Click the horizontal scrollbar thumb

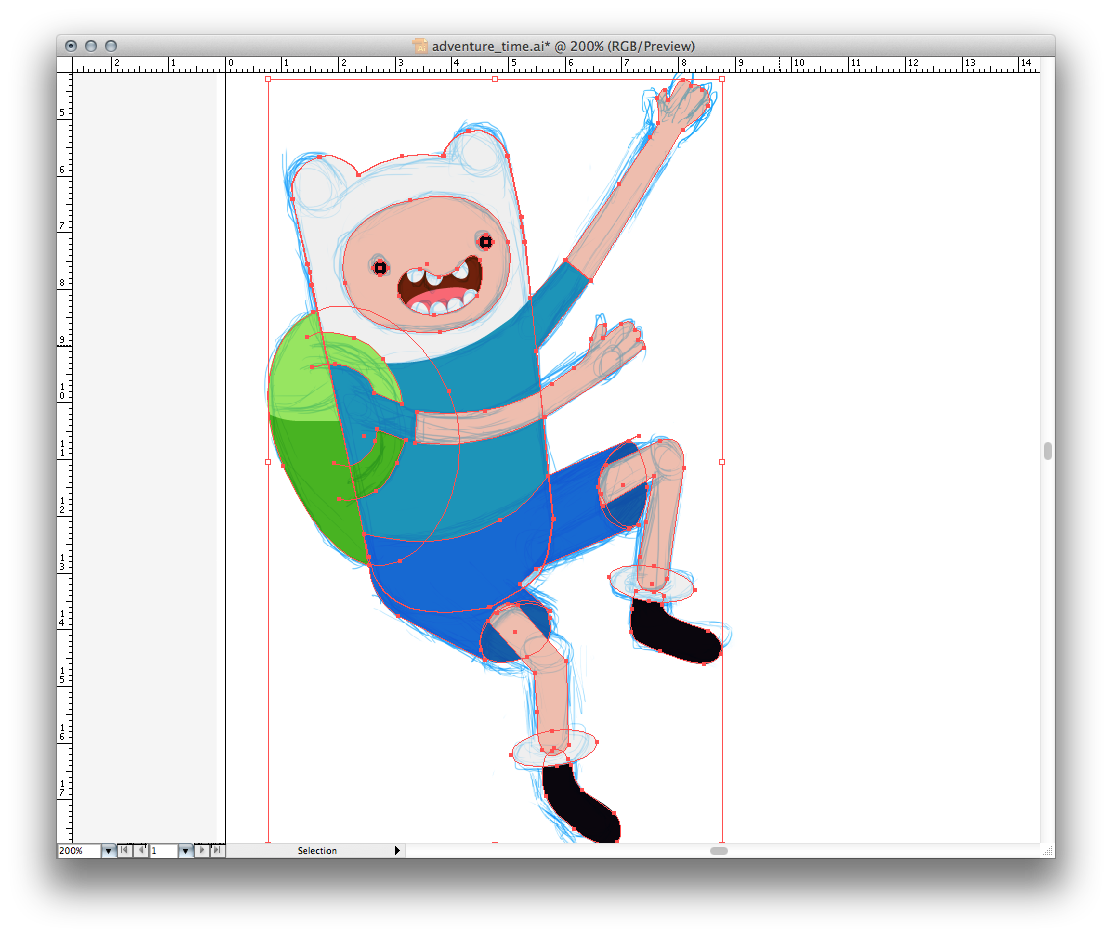719,851
